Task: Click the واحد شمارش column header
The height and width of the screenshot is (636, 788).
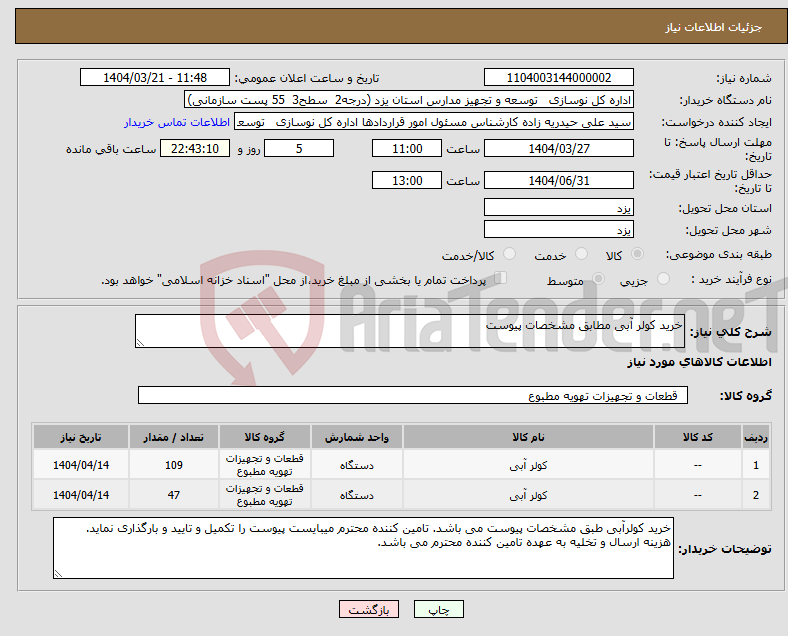Action: tap(356, 437)
